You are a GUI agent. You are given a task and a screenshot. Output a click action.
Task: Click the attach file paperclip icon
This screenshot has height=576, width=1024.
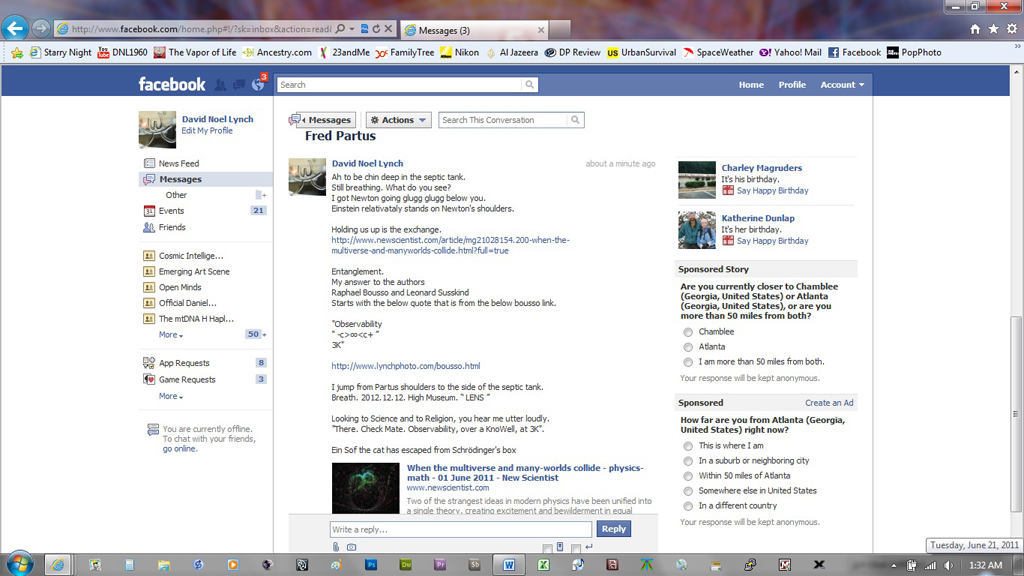tap(336, 547)
